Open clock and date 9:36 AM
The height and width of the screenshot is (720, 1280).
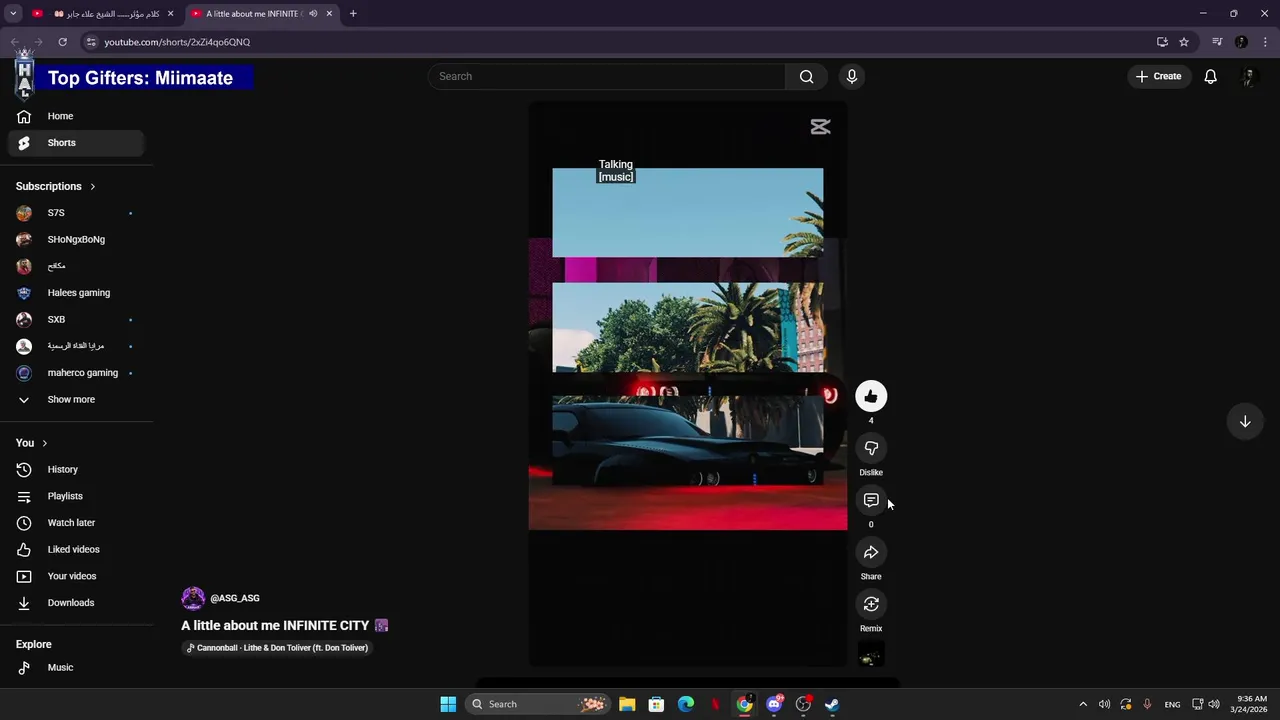tap(1251, 704)
